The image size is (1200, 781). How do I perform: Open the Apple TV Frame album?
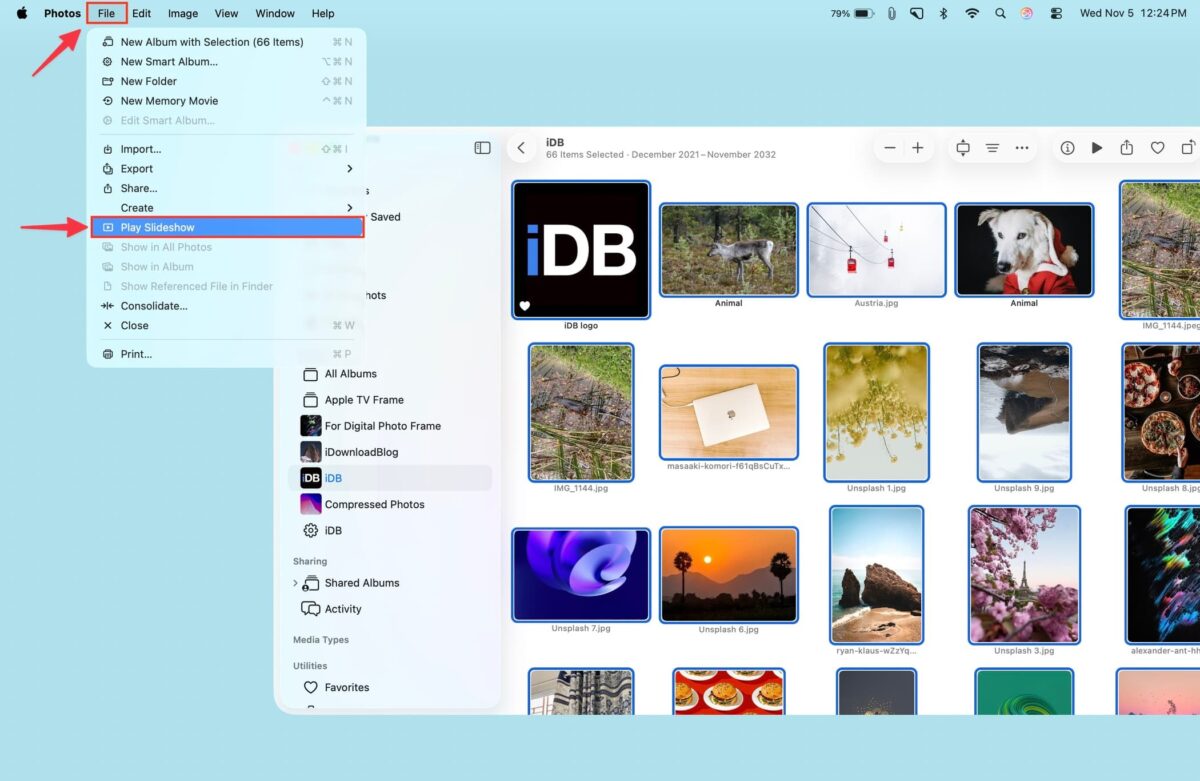click(390, 400)
